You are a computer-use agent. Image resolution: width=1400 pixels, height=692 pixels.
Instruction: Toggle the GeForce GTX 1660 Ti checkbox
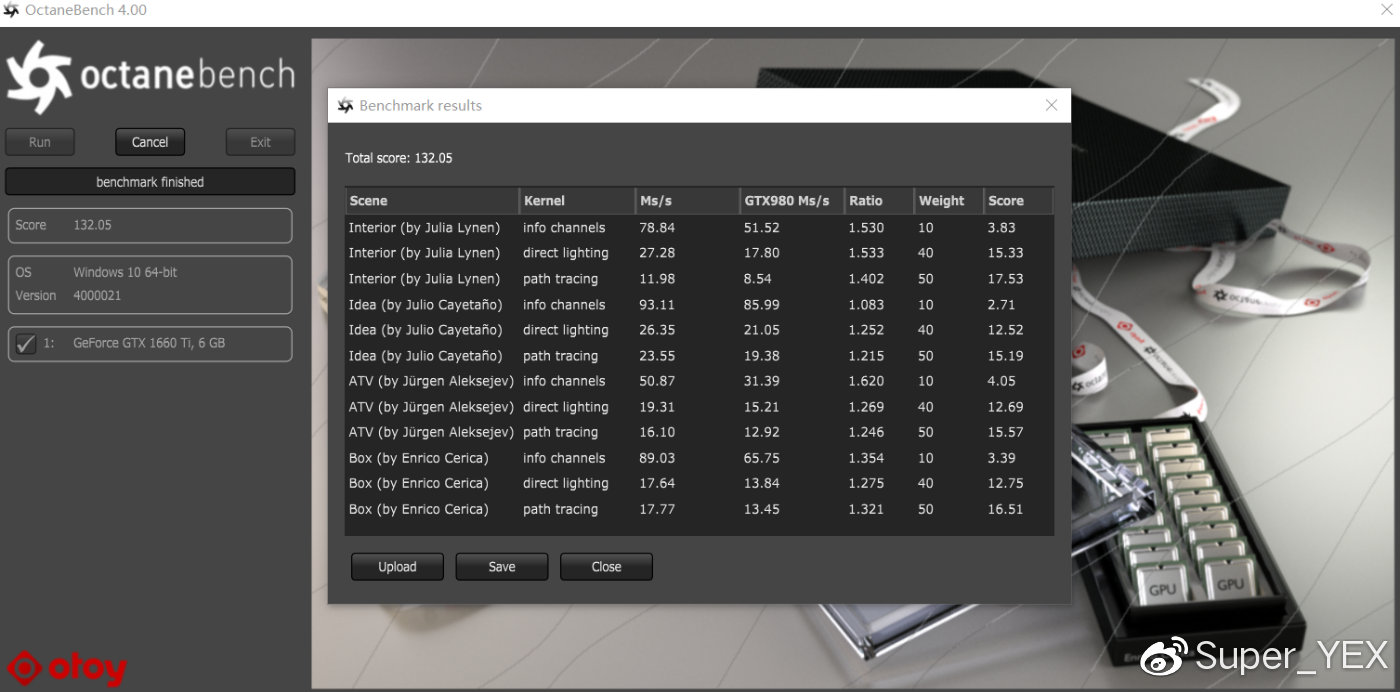pos(26,343)
